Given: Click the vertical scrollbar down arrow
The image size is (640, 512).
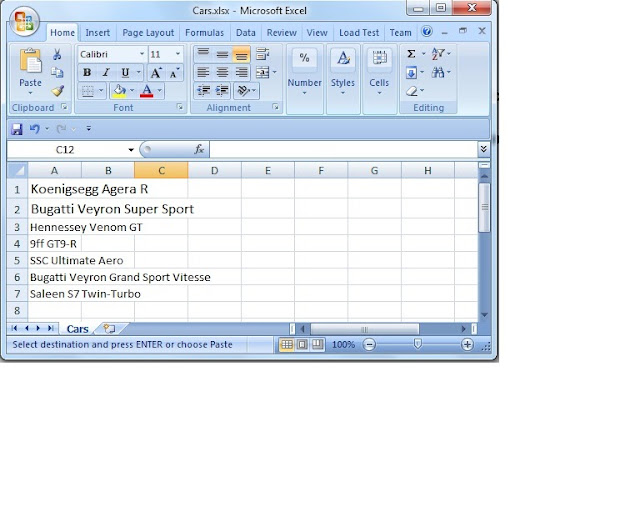Looking at the screenshot, I should pos(484,315).
